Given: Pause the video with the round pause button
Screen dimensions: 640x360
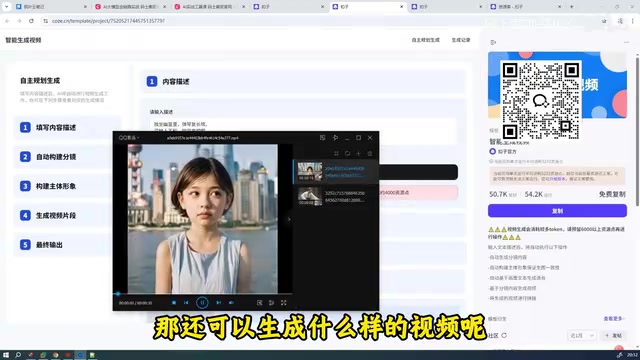Looking at the screenshot, I should coord(202,303).
